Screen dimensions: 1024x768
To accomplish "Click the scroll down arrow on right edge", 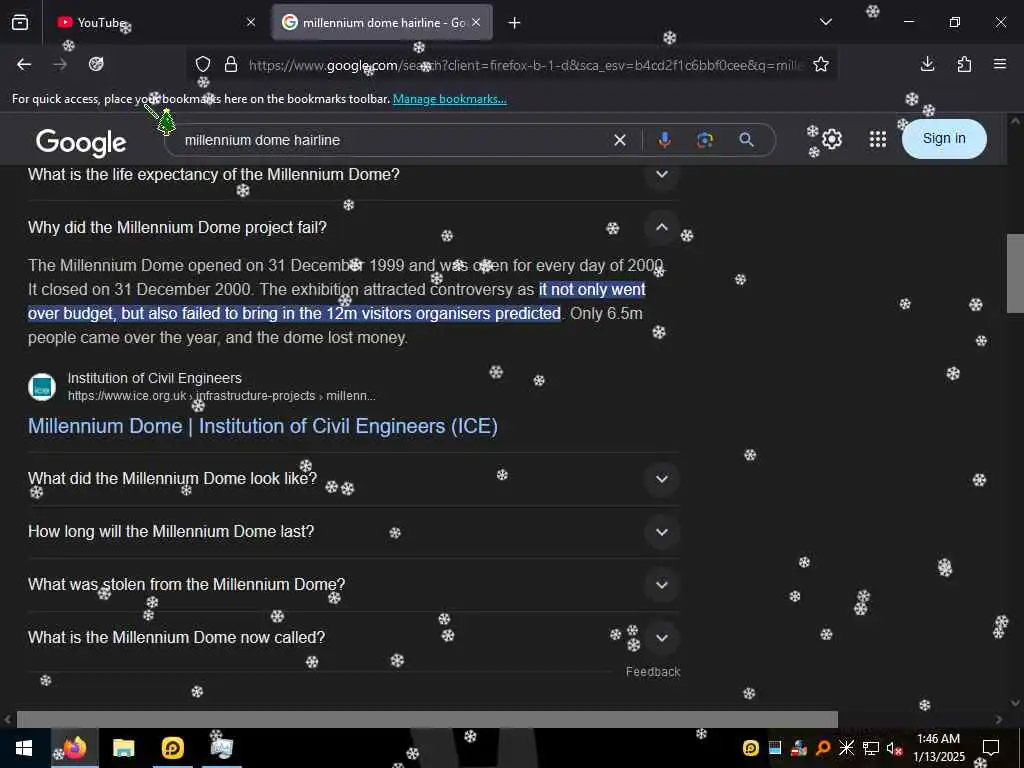I will (1015, 703).
